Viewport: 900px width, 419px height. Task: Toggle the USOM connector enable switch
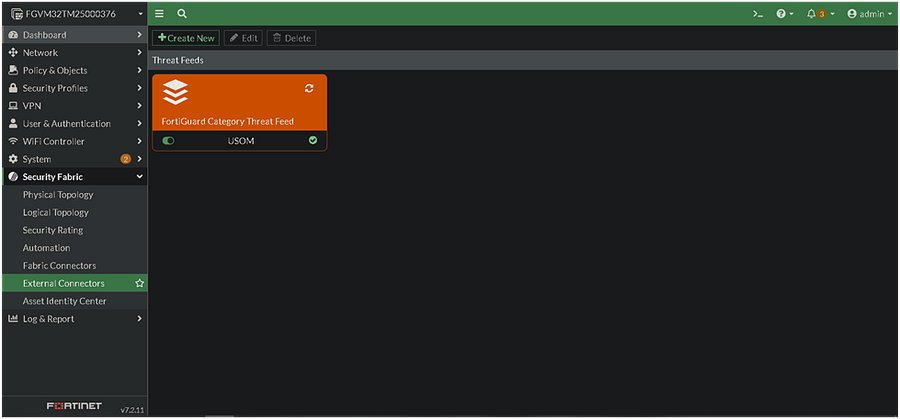pyautogui.click(x=168, y=141)
